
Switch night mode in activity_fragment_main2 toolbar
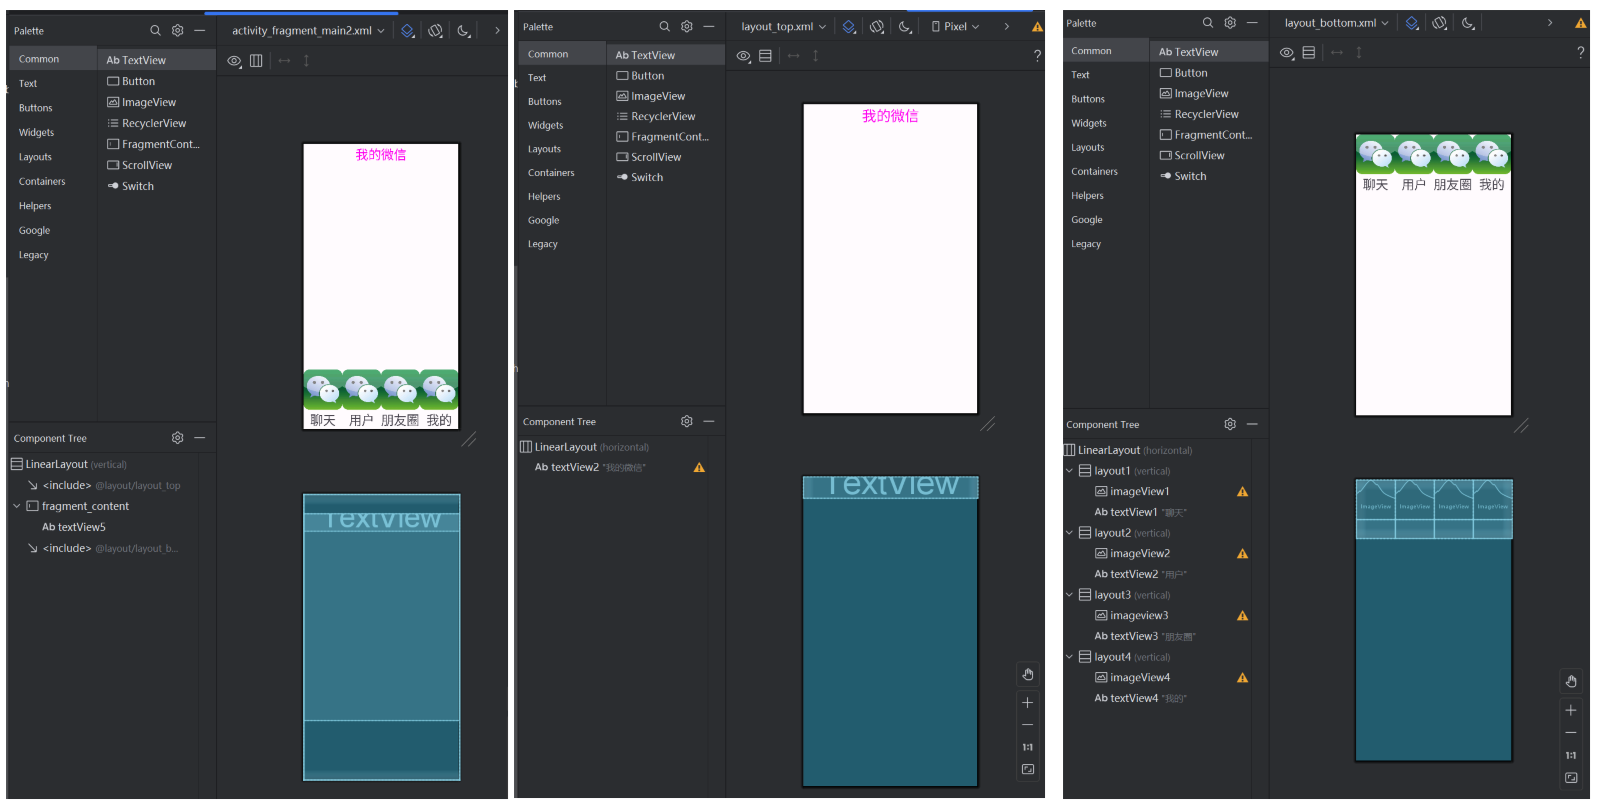point(464,31)
